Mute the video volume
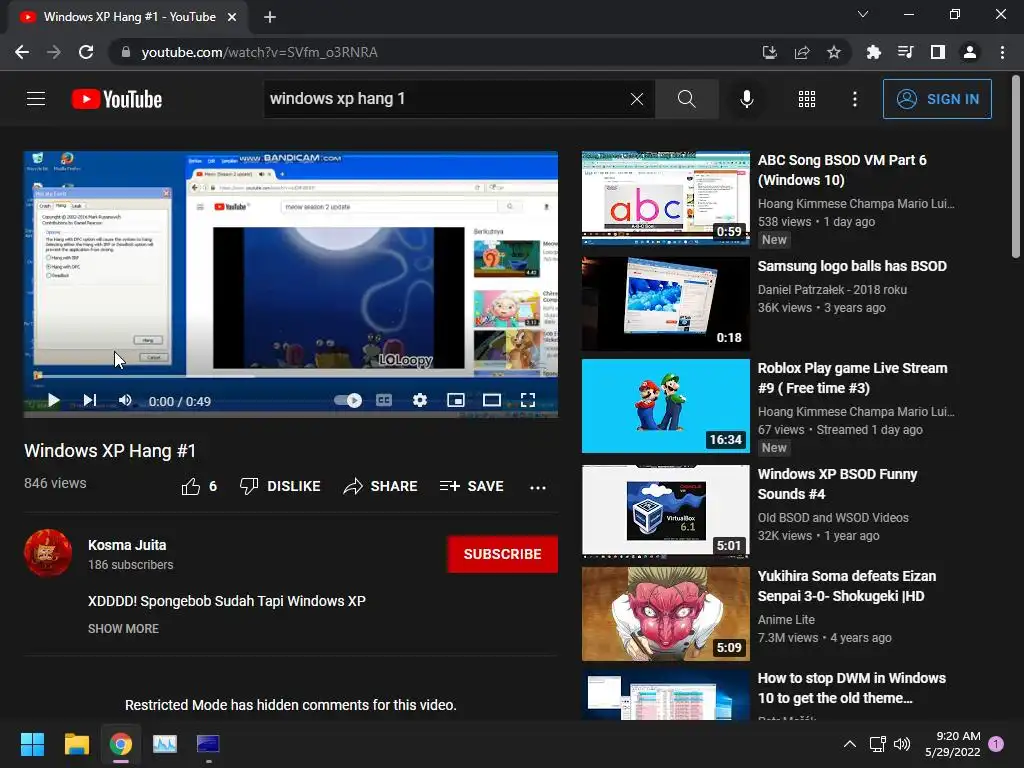 click(x=125, y=400)
